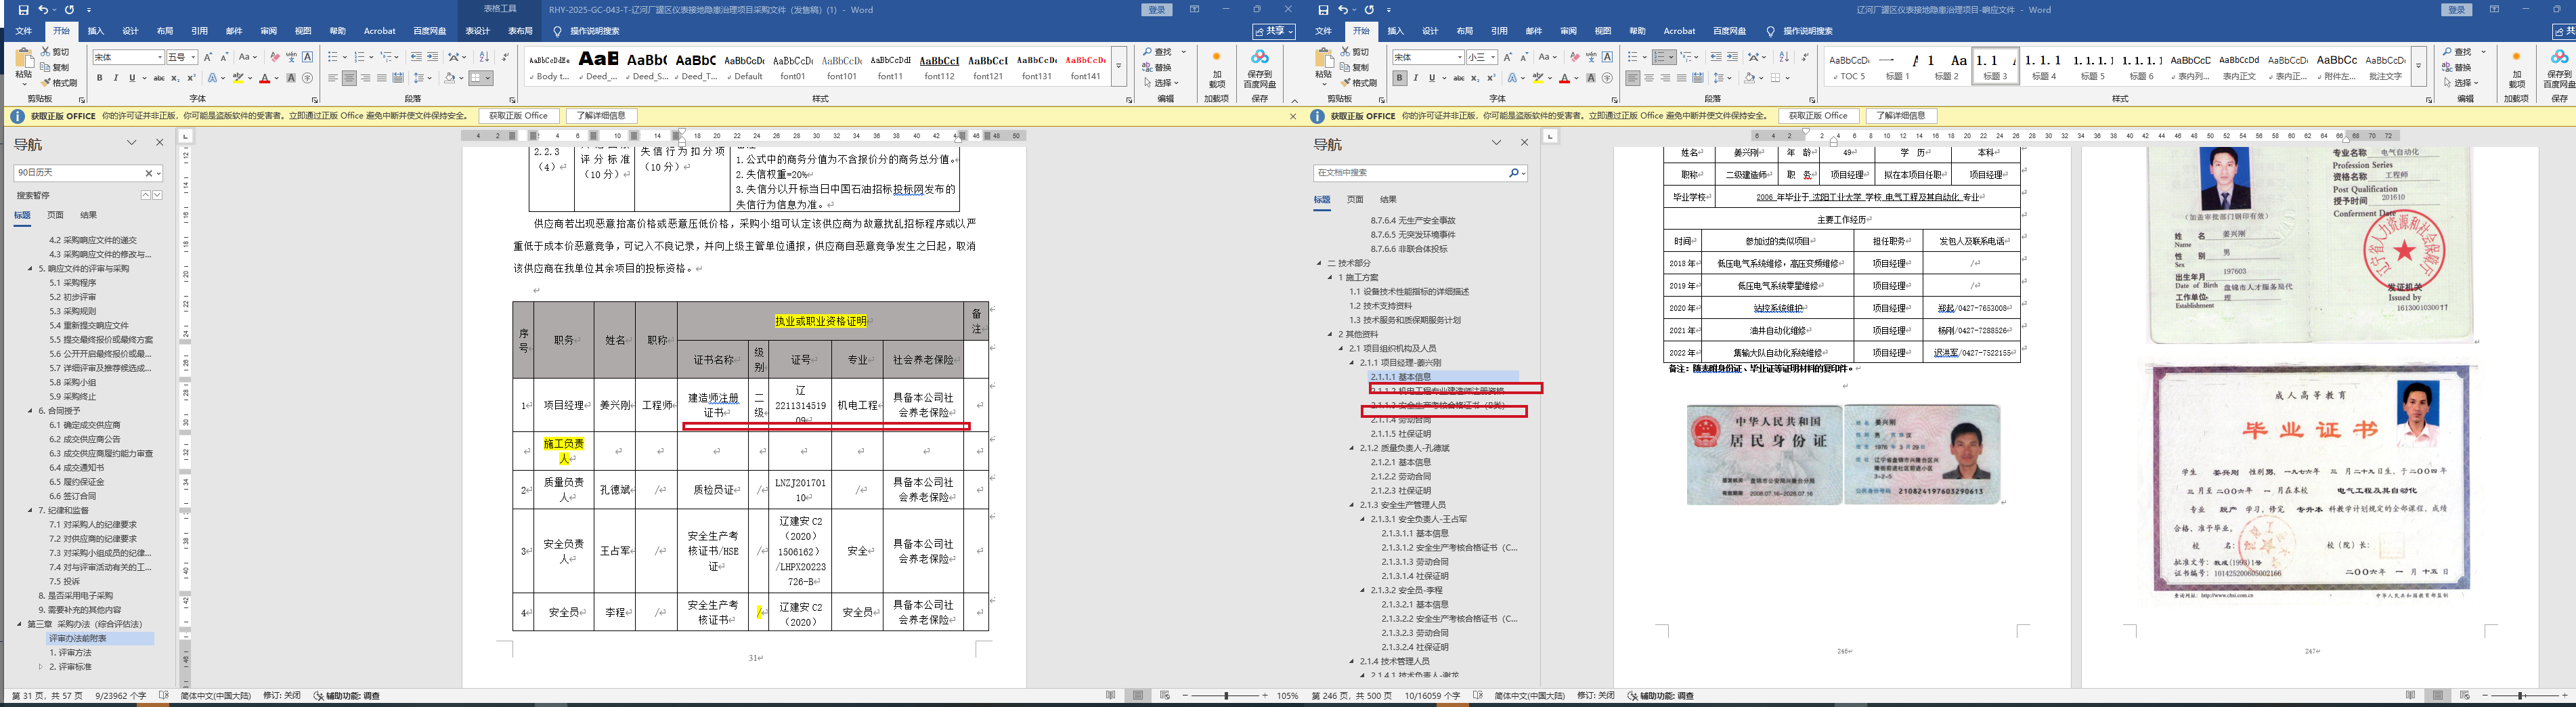
Task: Apply strikethrough in the left Word ribbon
Action: pos(159,78)
